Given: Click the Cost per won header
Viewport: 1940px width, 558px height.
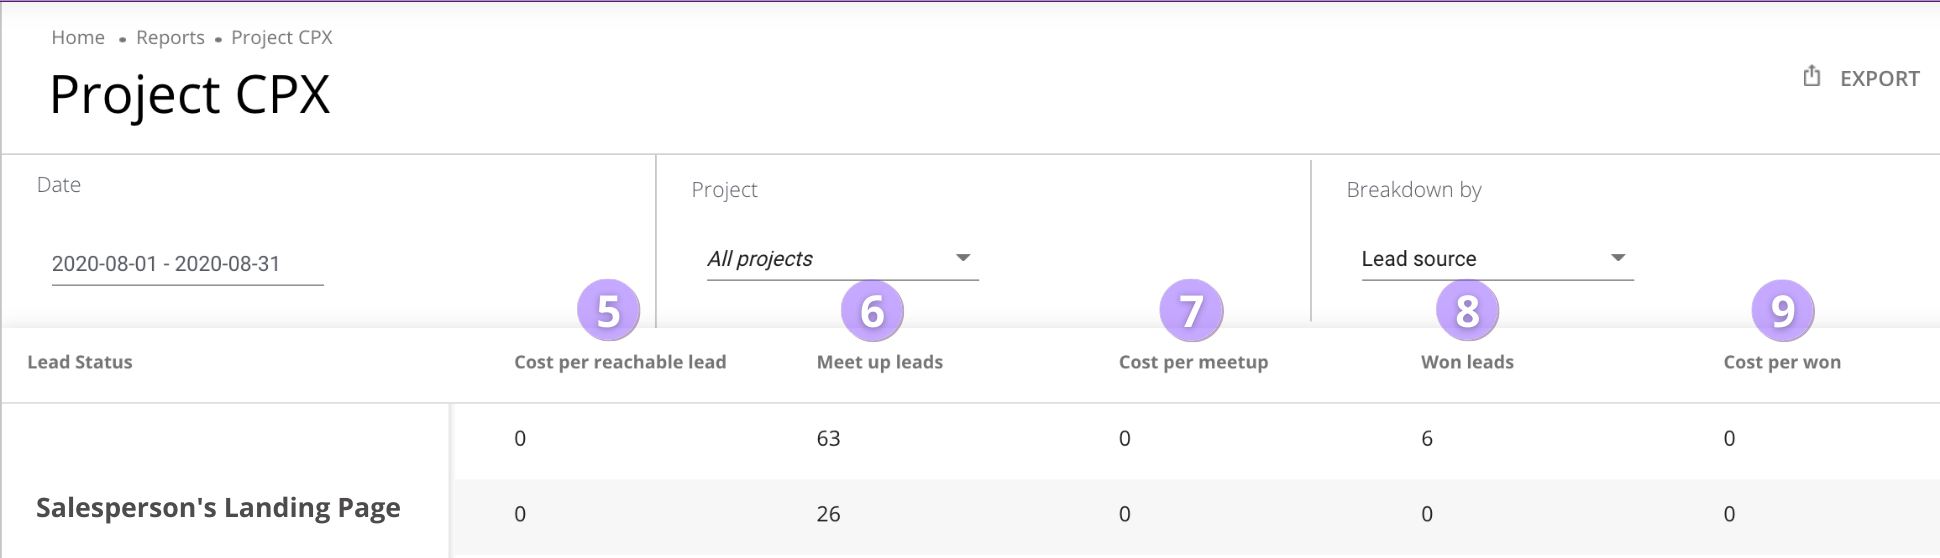Looking at the screenshot, I should [x=1781, y=363].
